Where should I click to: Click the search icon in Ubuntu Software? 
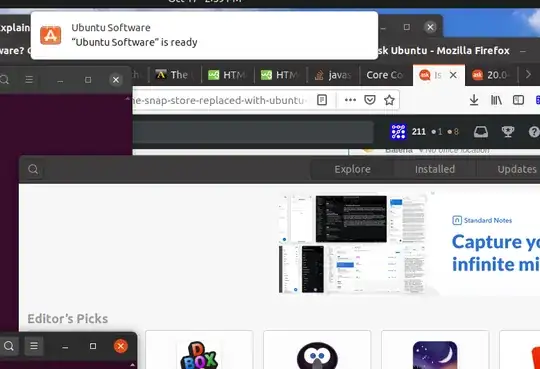33,169
